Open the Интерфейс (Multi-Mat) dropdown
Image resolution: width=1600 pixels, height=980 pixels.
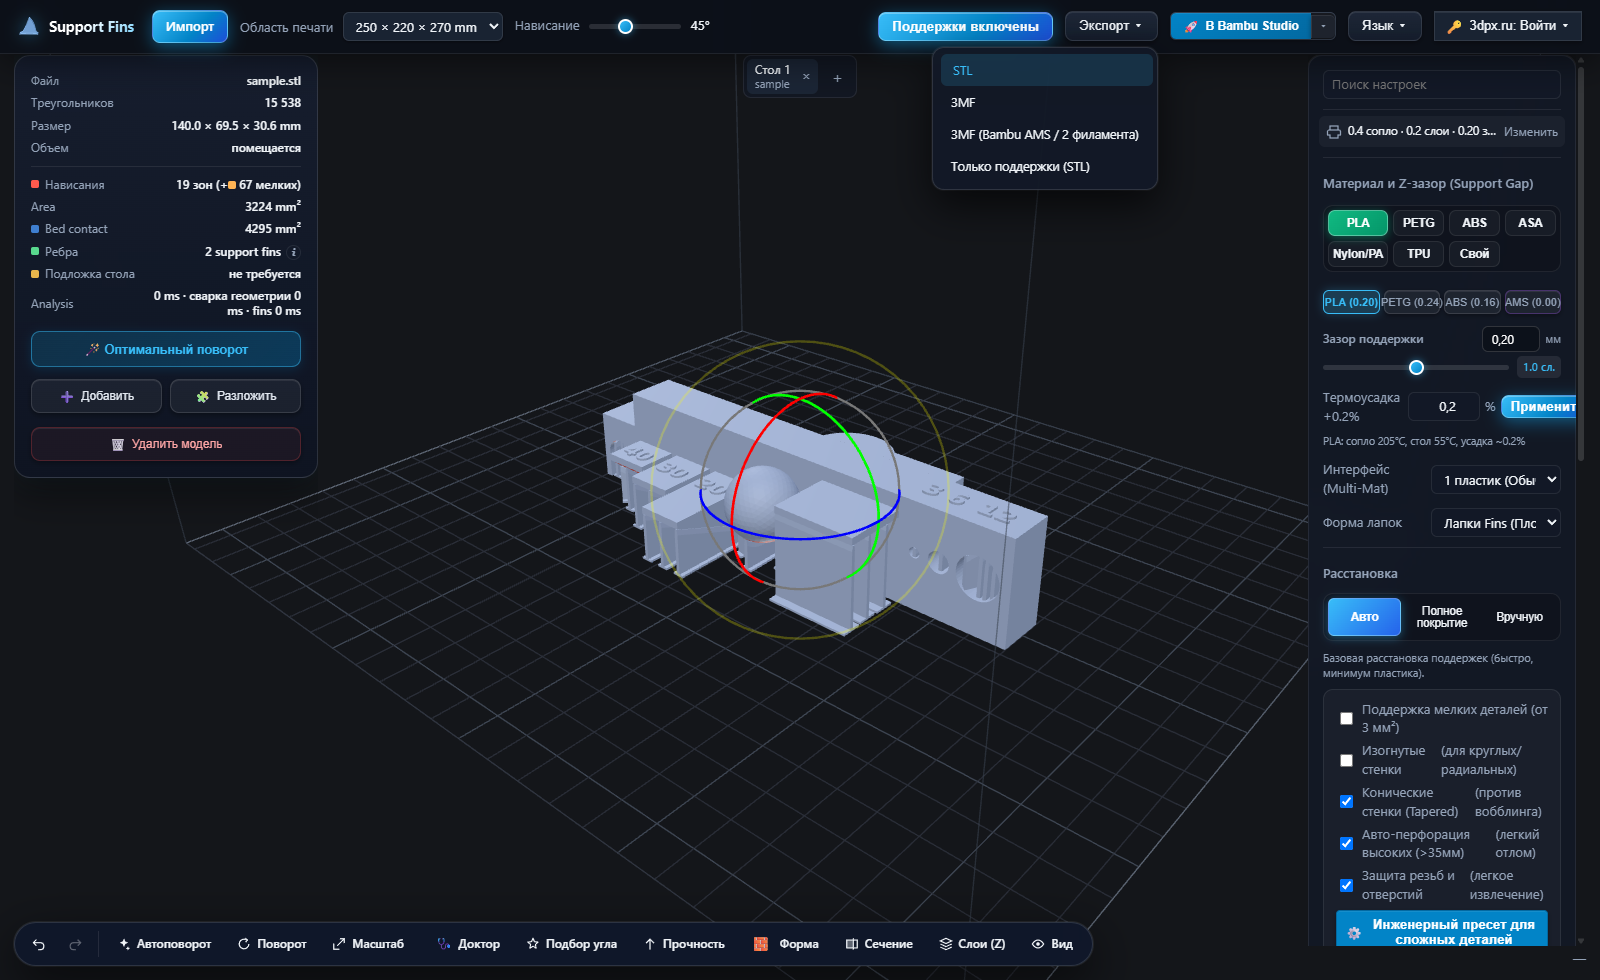pyautogui.click(x=1496, y=480)
